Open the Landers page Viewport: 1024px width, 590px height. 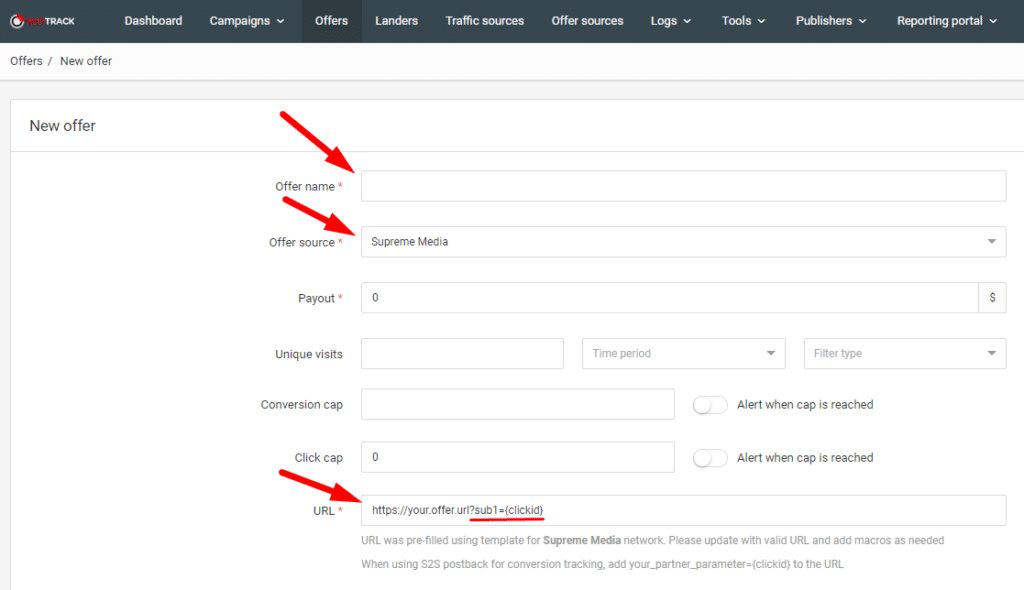tap(396, 21)
